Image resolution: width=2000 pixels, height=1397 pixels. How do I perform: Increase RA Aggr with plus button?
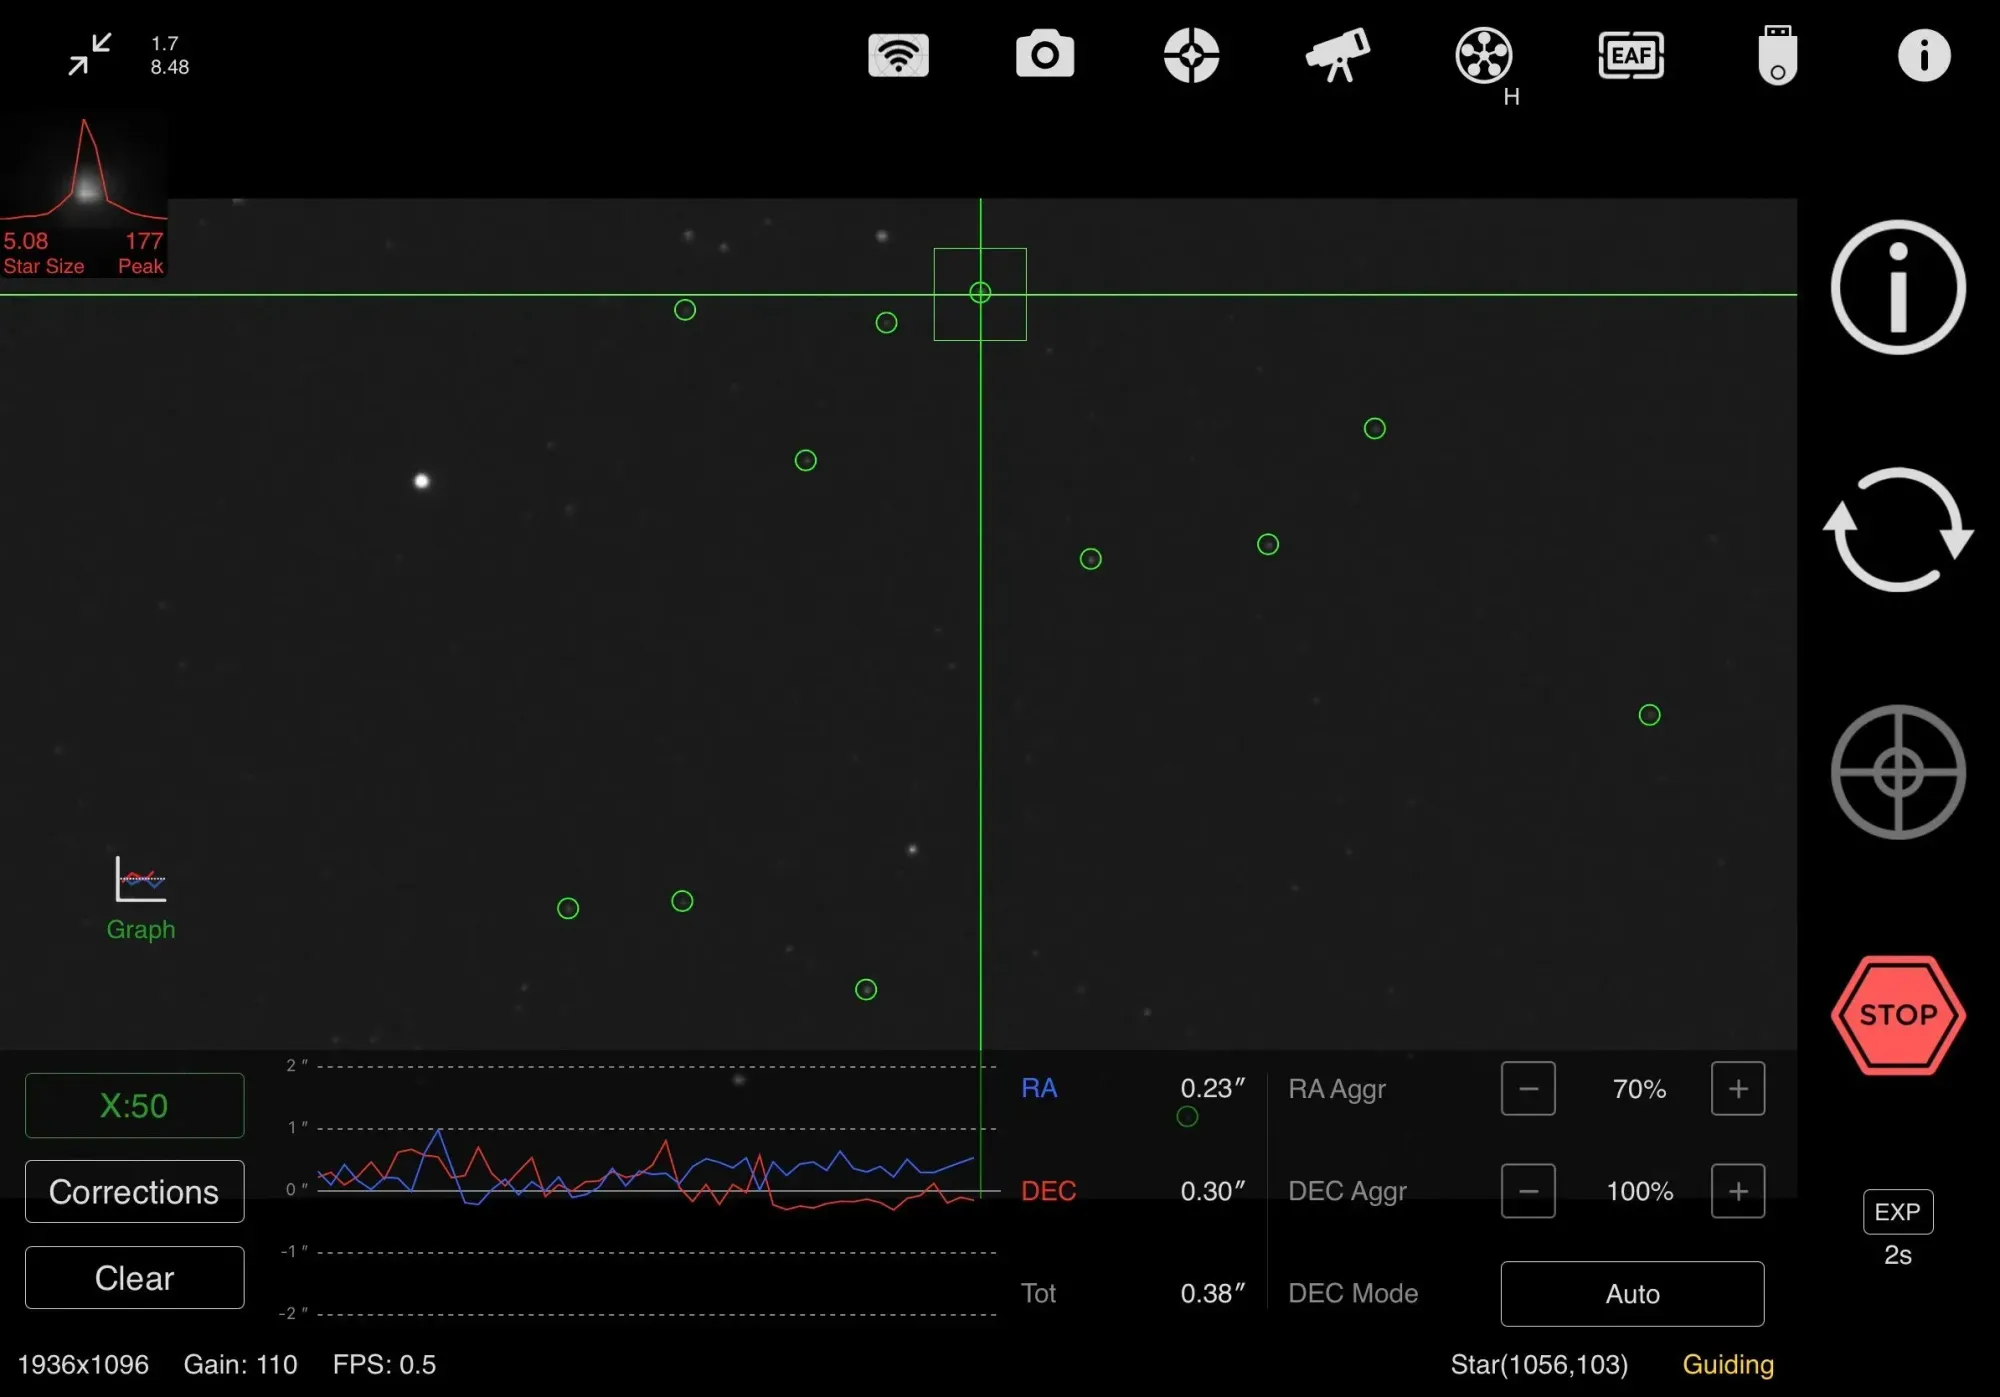[1738, 1088]
